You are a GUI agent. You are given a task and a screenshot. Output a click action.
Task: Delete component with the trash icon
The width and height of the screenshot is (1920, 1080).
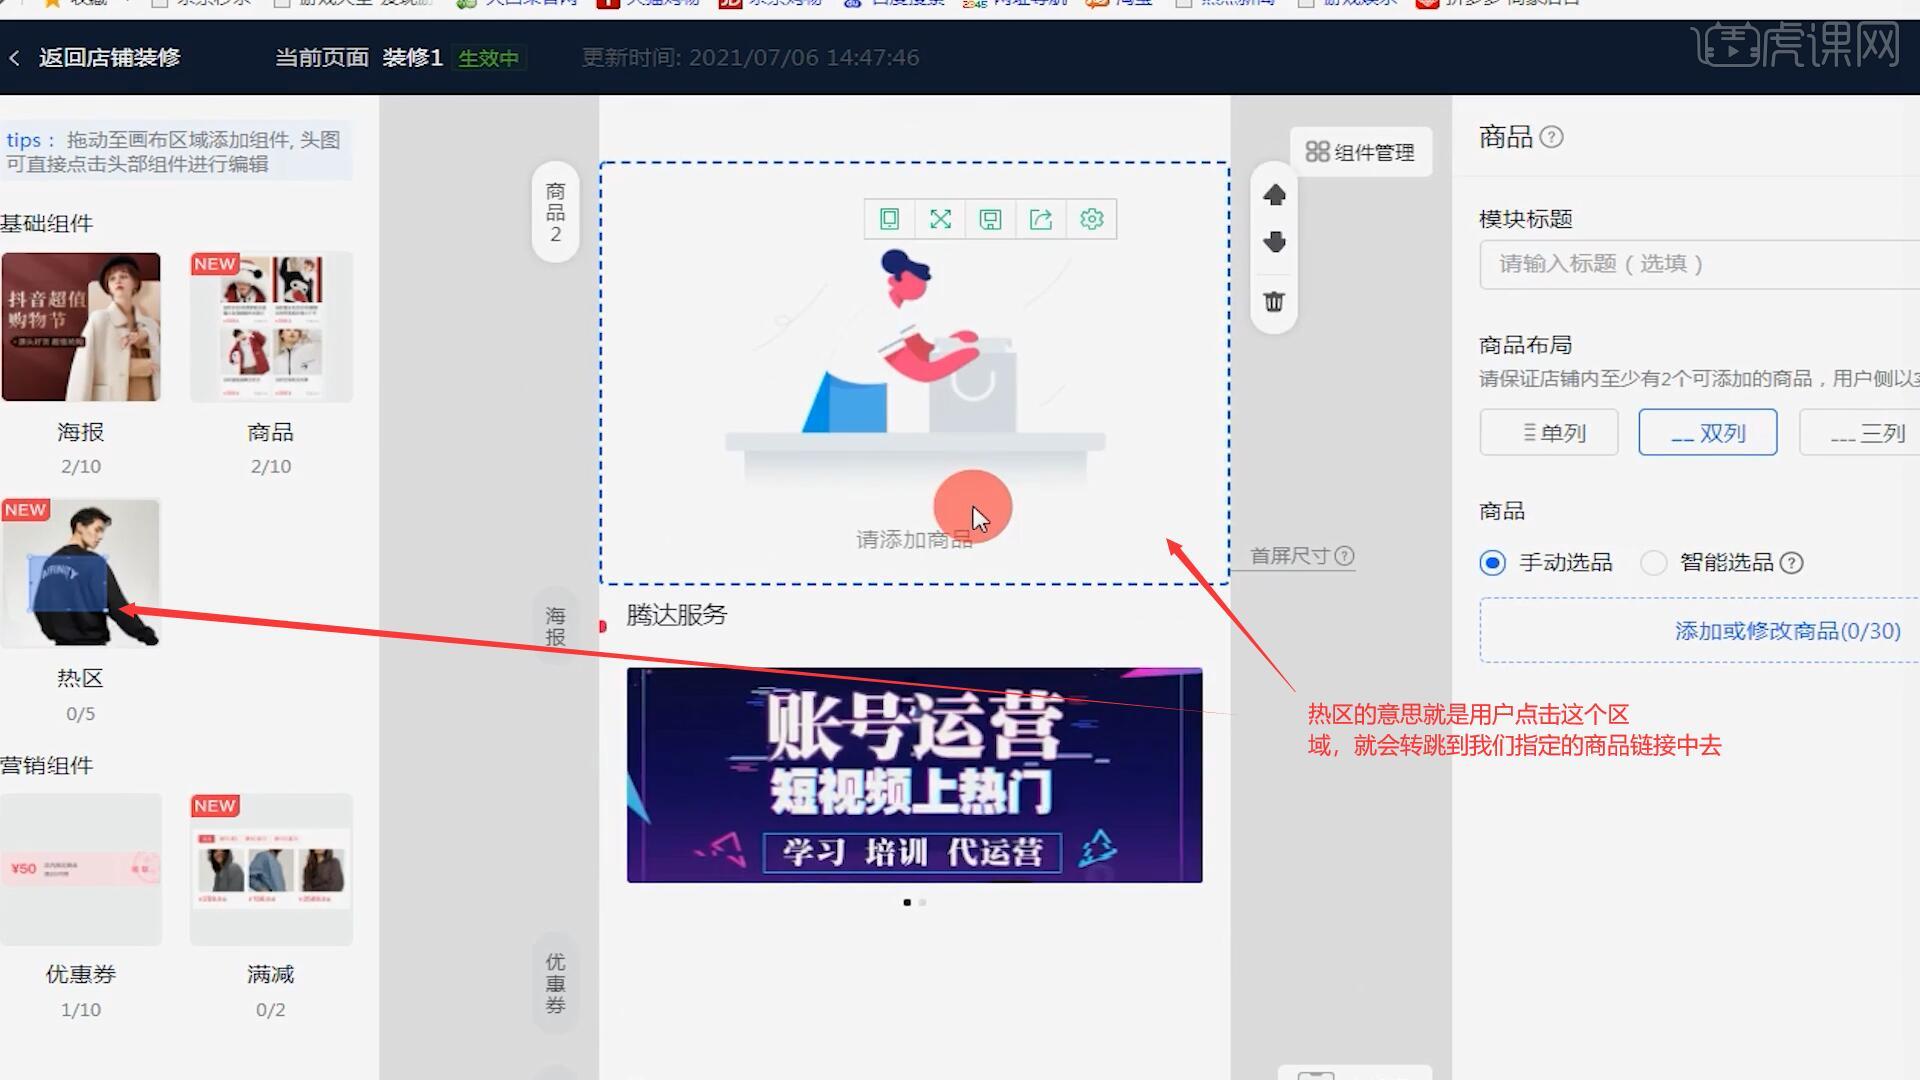(1274, 301)
